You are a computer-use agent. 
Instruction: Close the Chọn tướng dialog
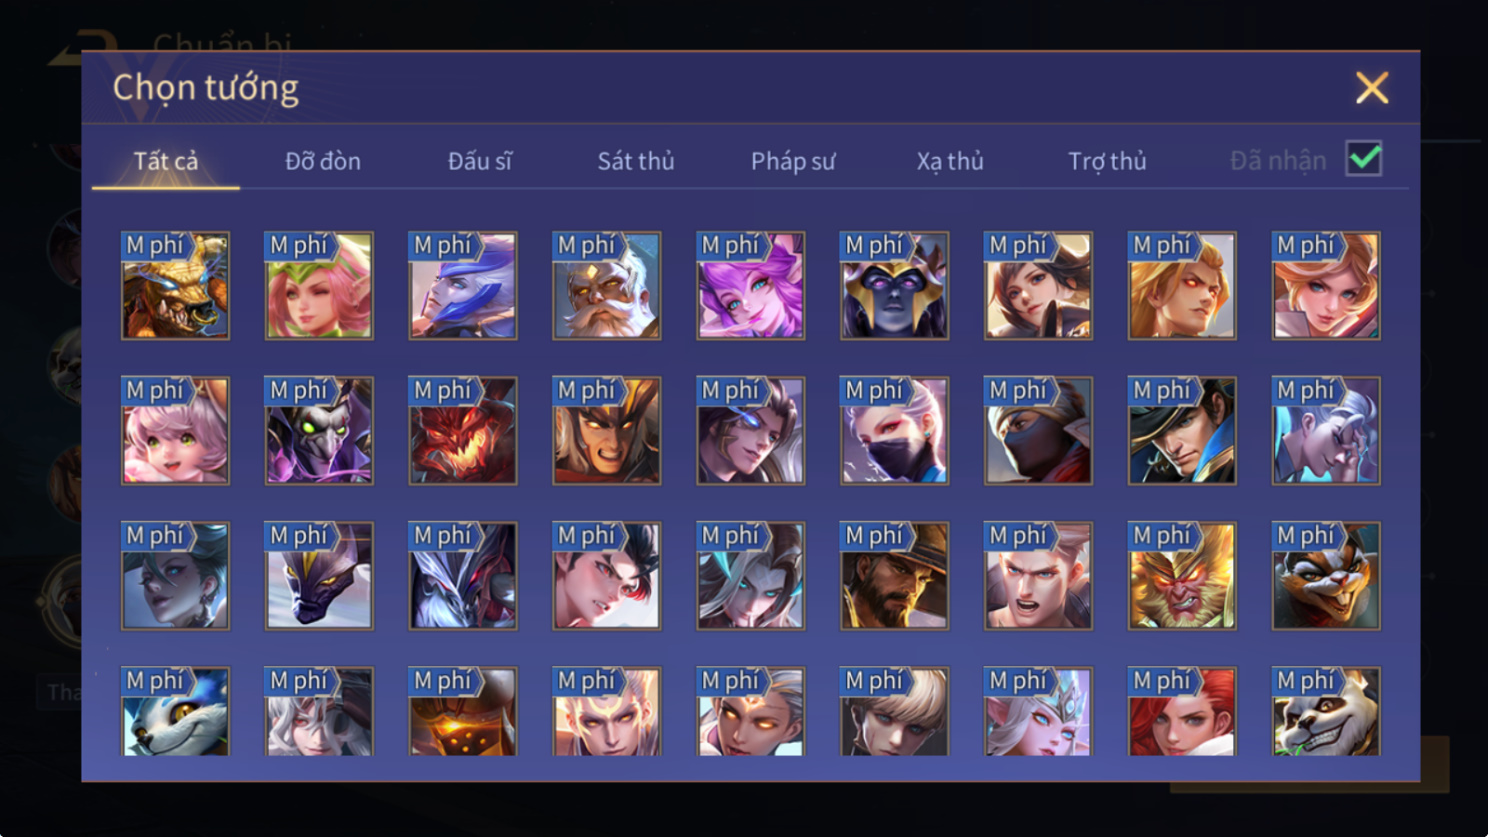[1372, 88]
